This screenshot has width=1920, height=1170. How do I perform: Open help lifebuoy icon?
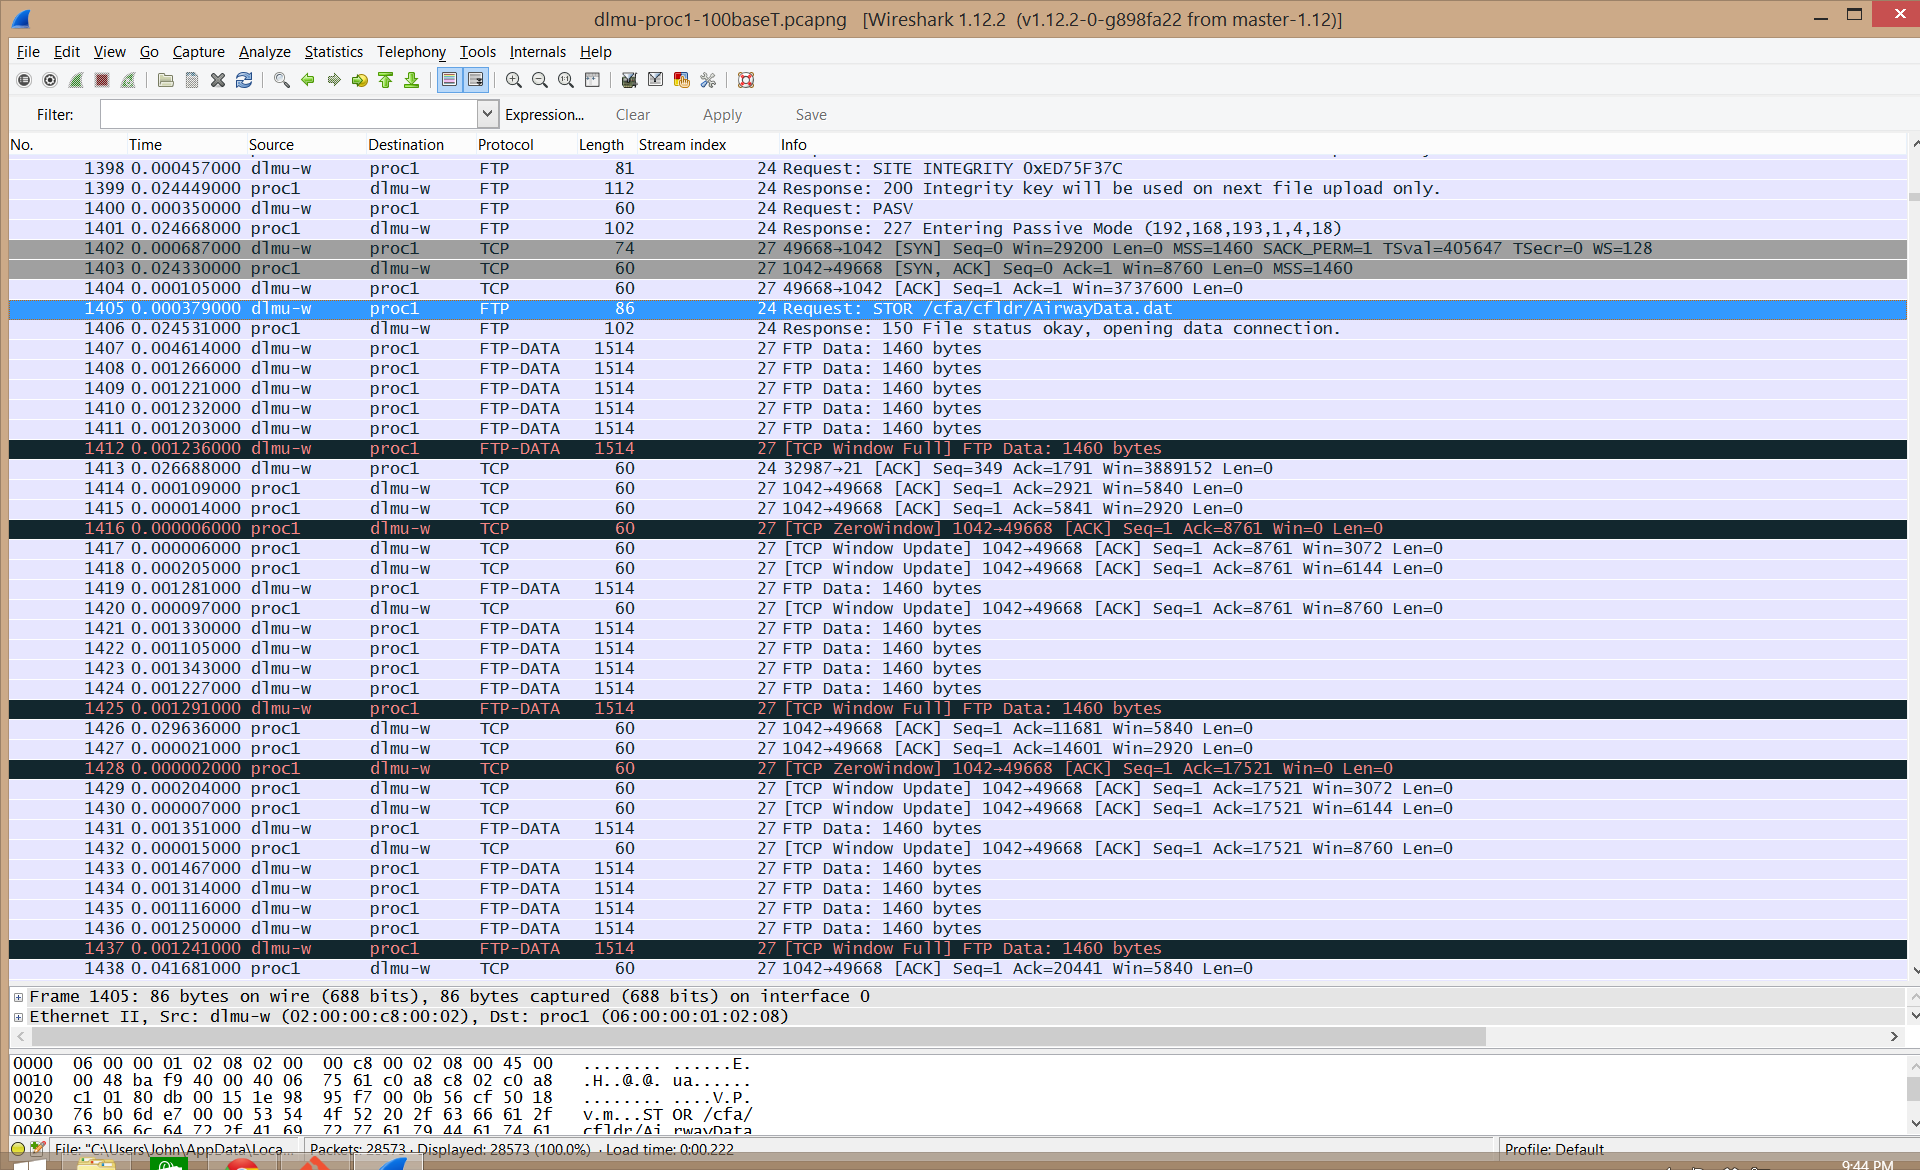coord(746,80)
